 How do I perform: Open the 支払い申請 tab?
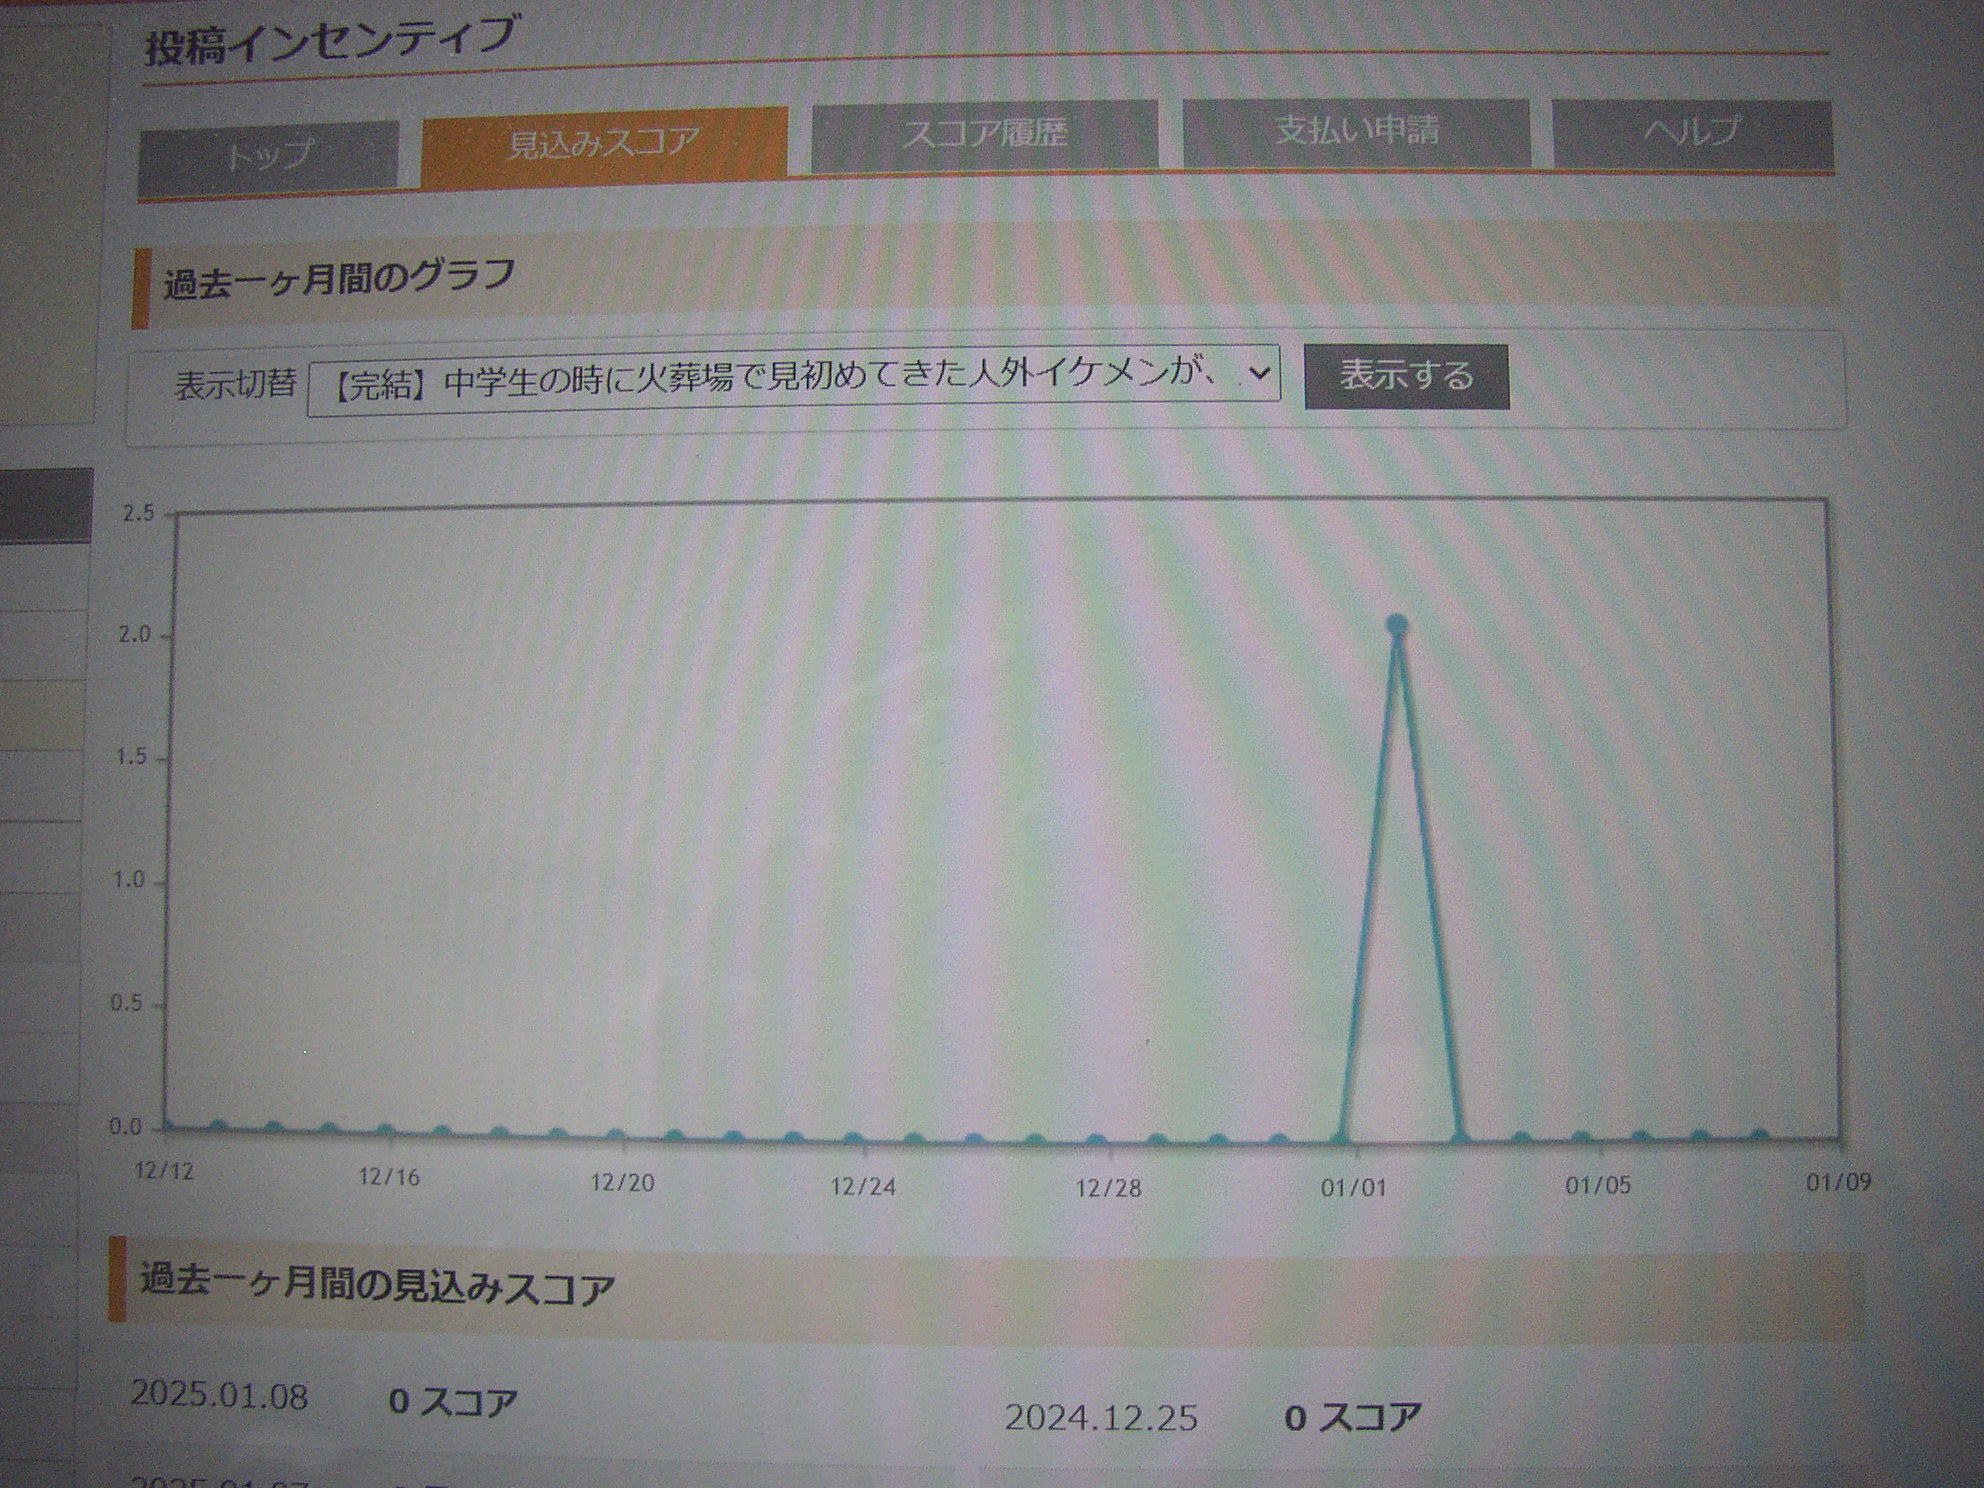tap(1356, 131)
